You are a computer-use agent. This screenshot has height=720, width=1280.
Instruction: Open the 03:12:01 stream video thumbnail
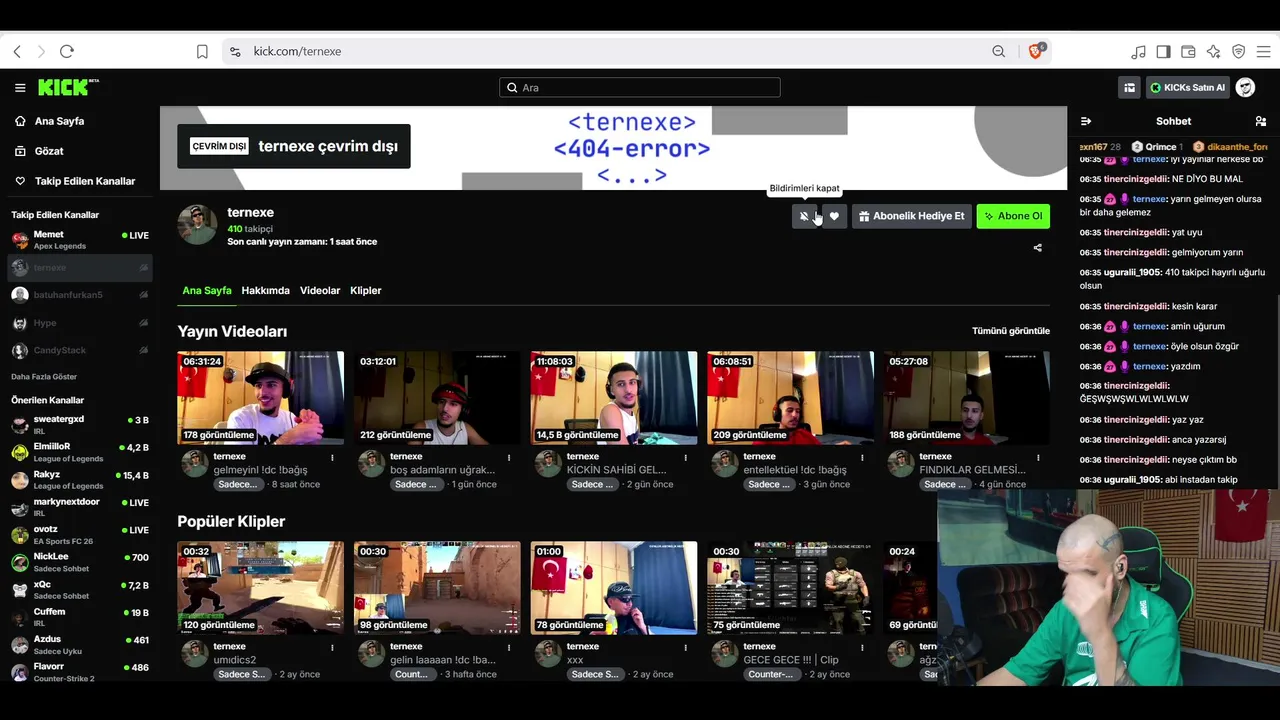[x=437, y=398]
